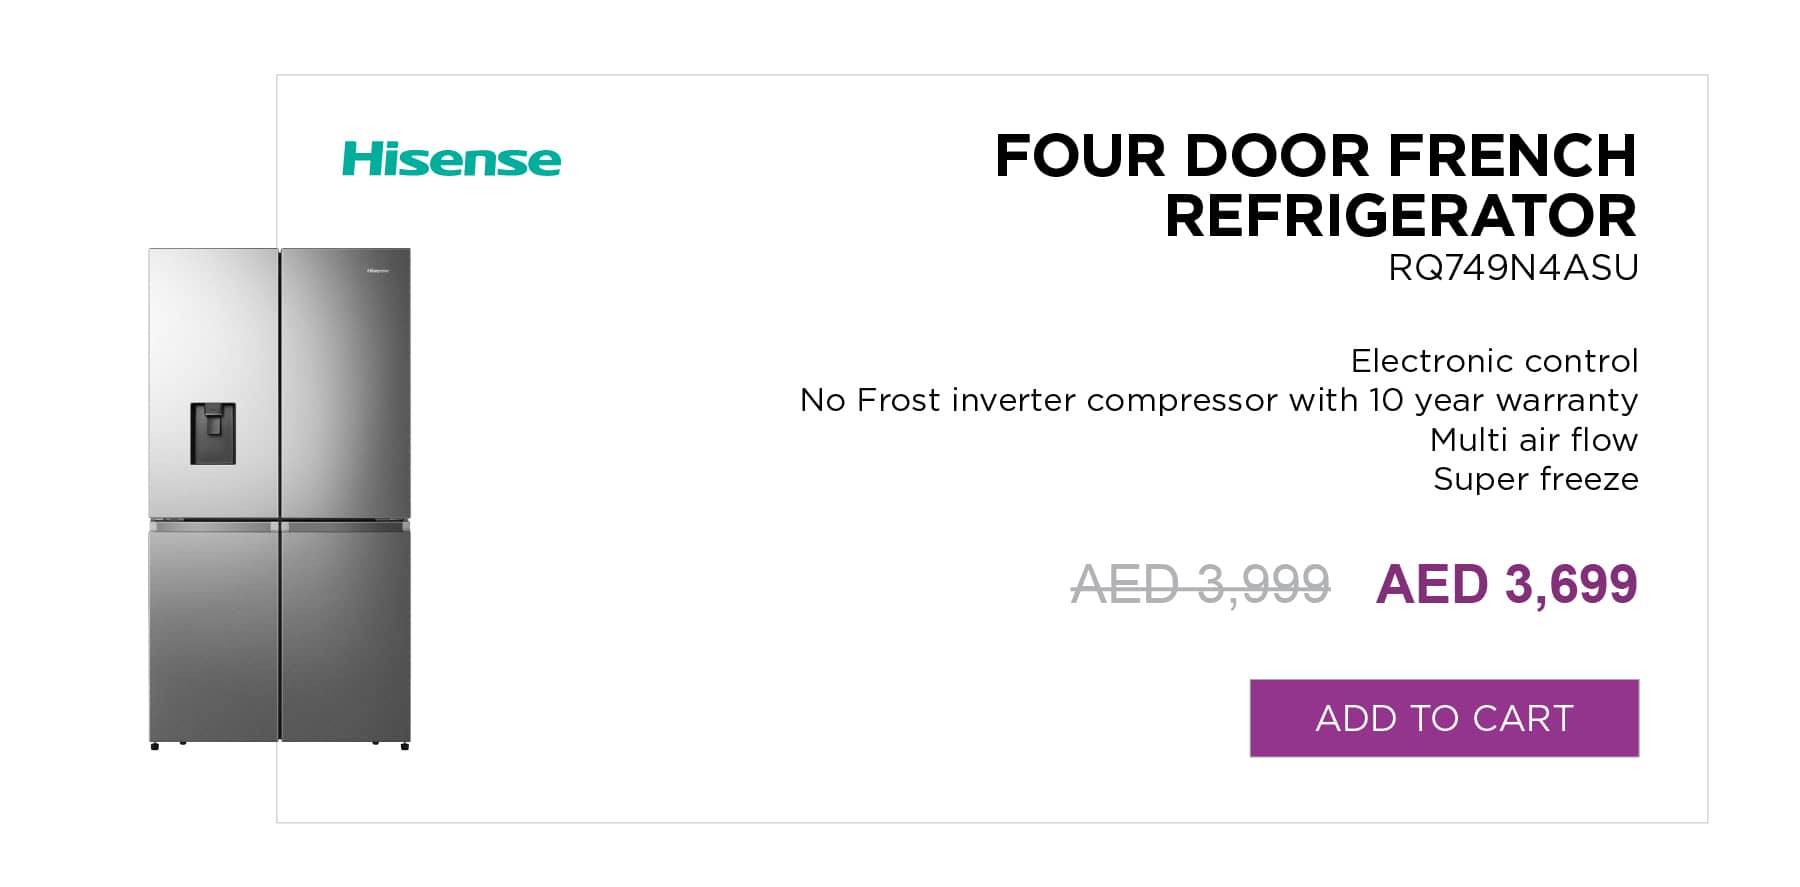The image size is (1800, 887).
Task: Click the 10 year warranty phrase
Action: point(1503,400)
